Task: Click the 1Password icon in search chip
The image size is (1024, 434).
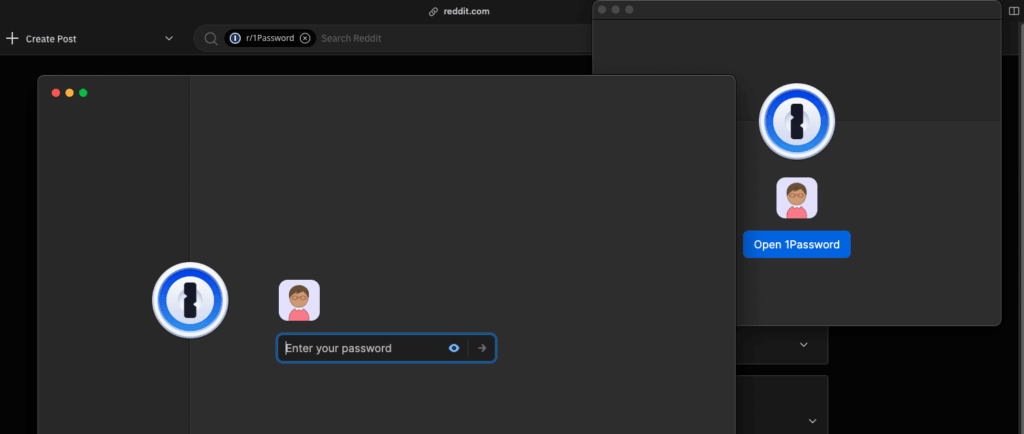Action: click(235, 39)
